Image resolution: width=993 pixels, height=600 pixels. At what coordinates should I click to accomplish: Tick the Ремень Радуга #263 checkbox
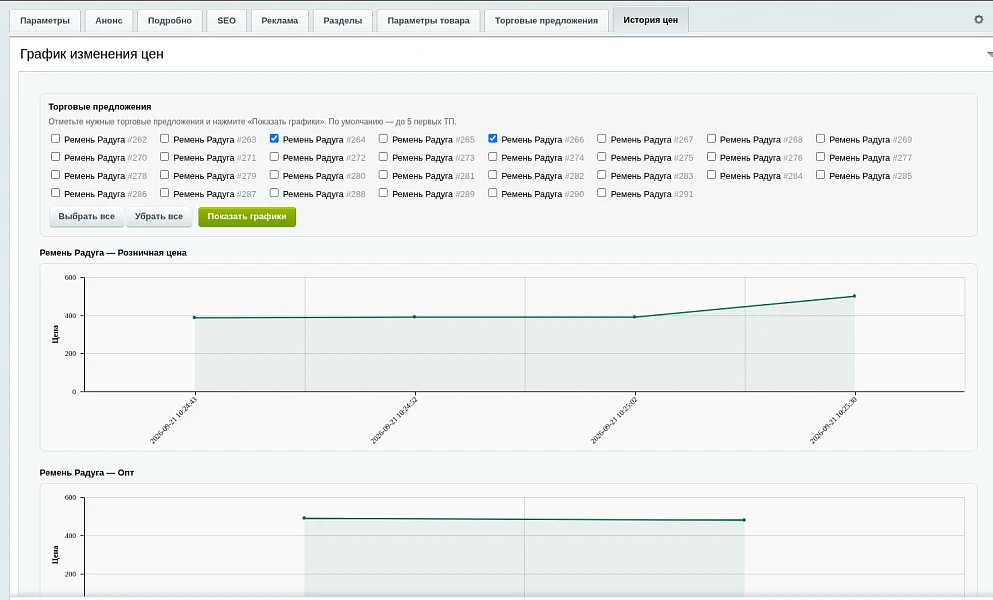[165, 139]
